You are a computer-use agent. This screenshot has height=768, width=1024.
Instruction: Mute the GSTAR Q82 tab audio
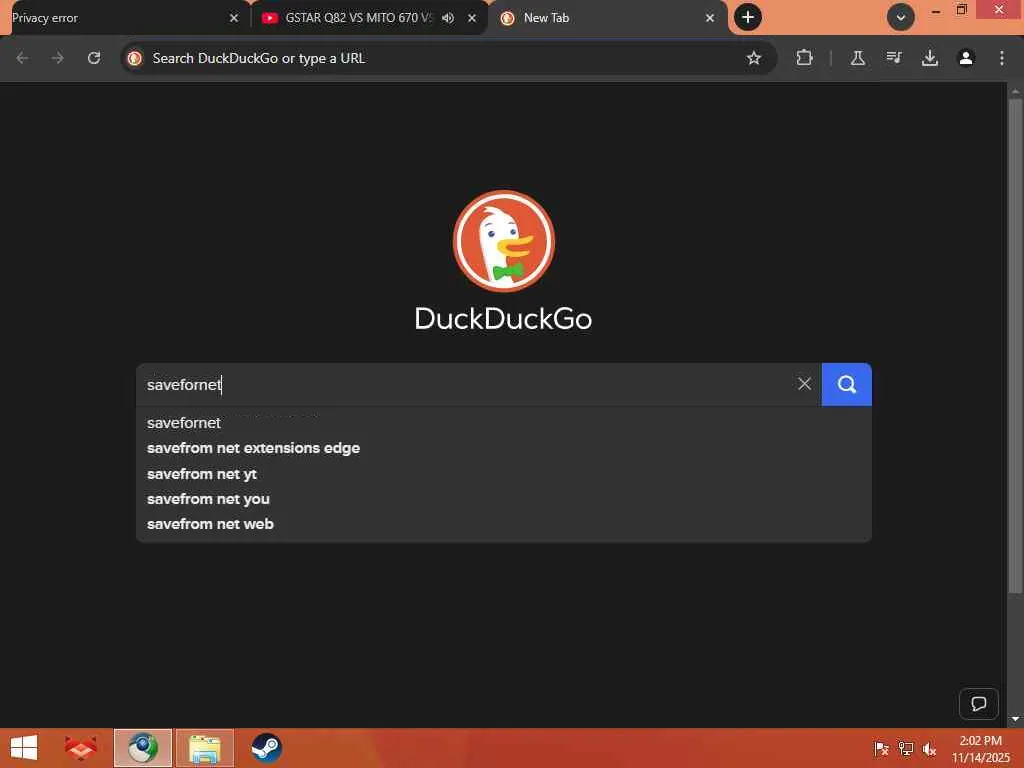click(448, 18)
